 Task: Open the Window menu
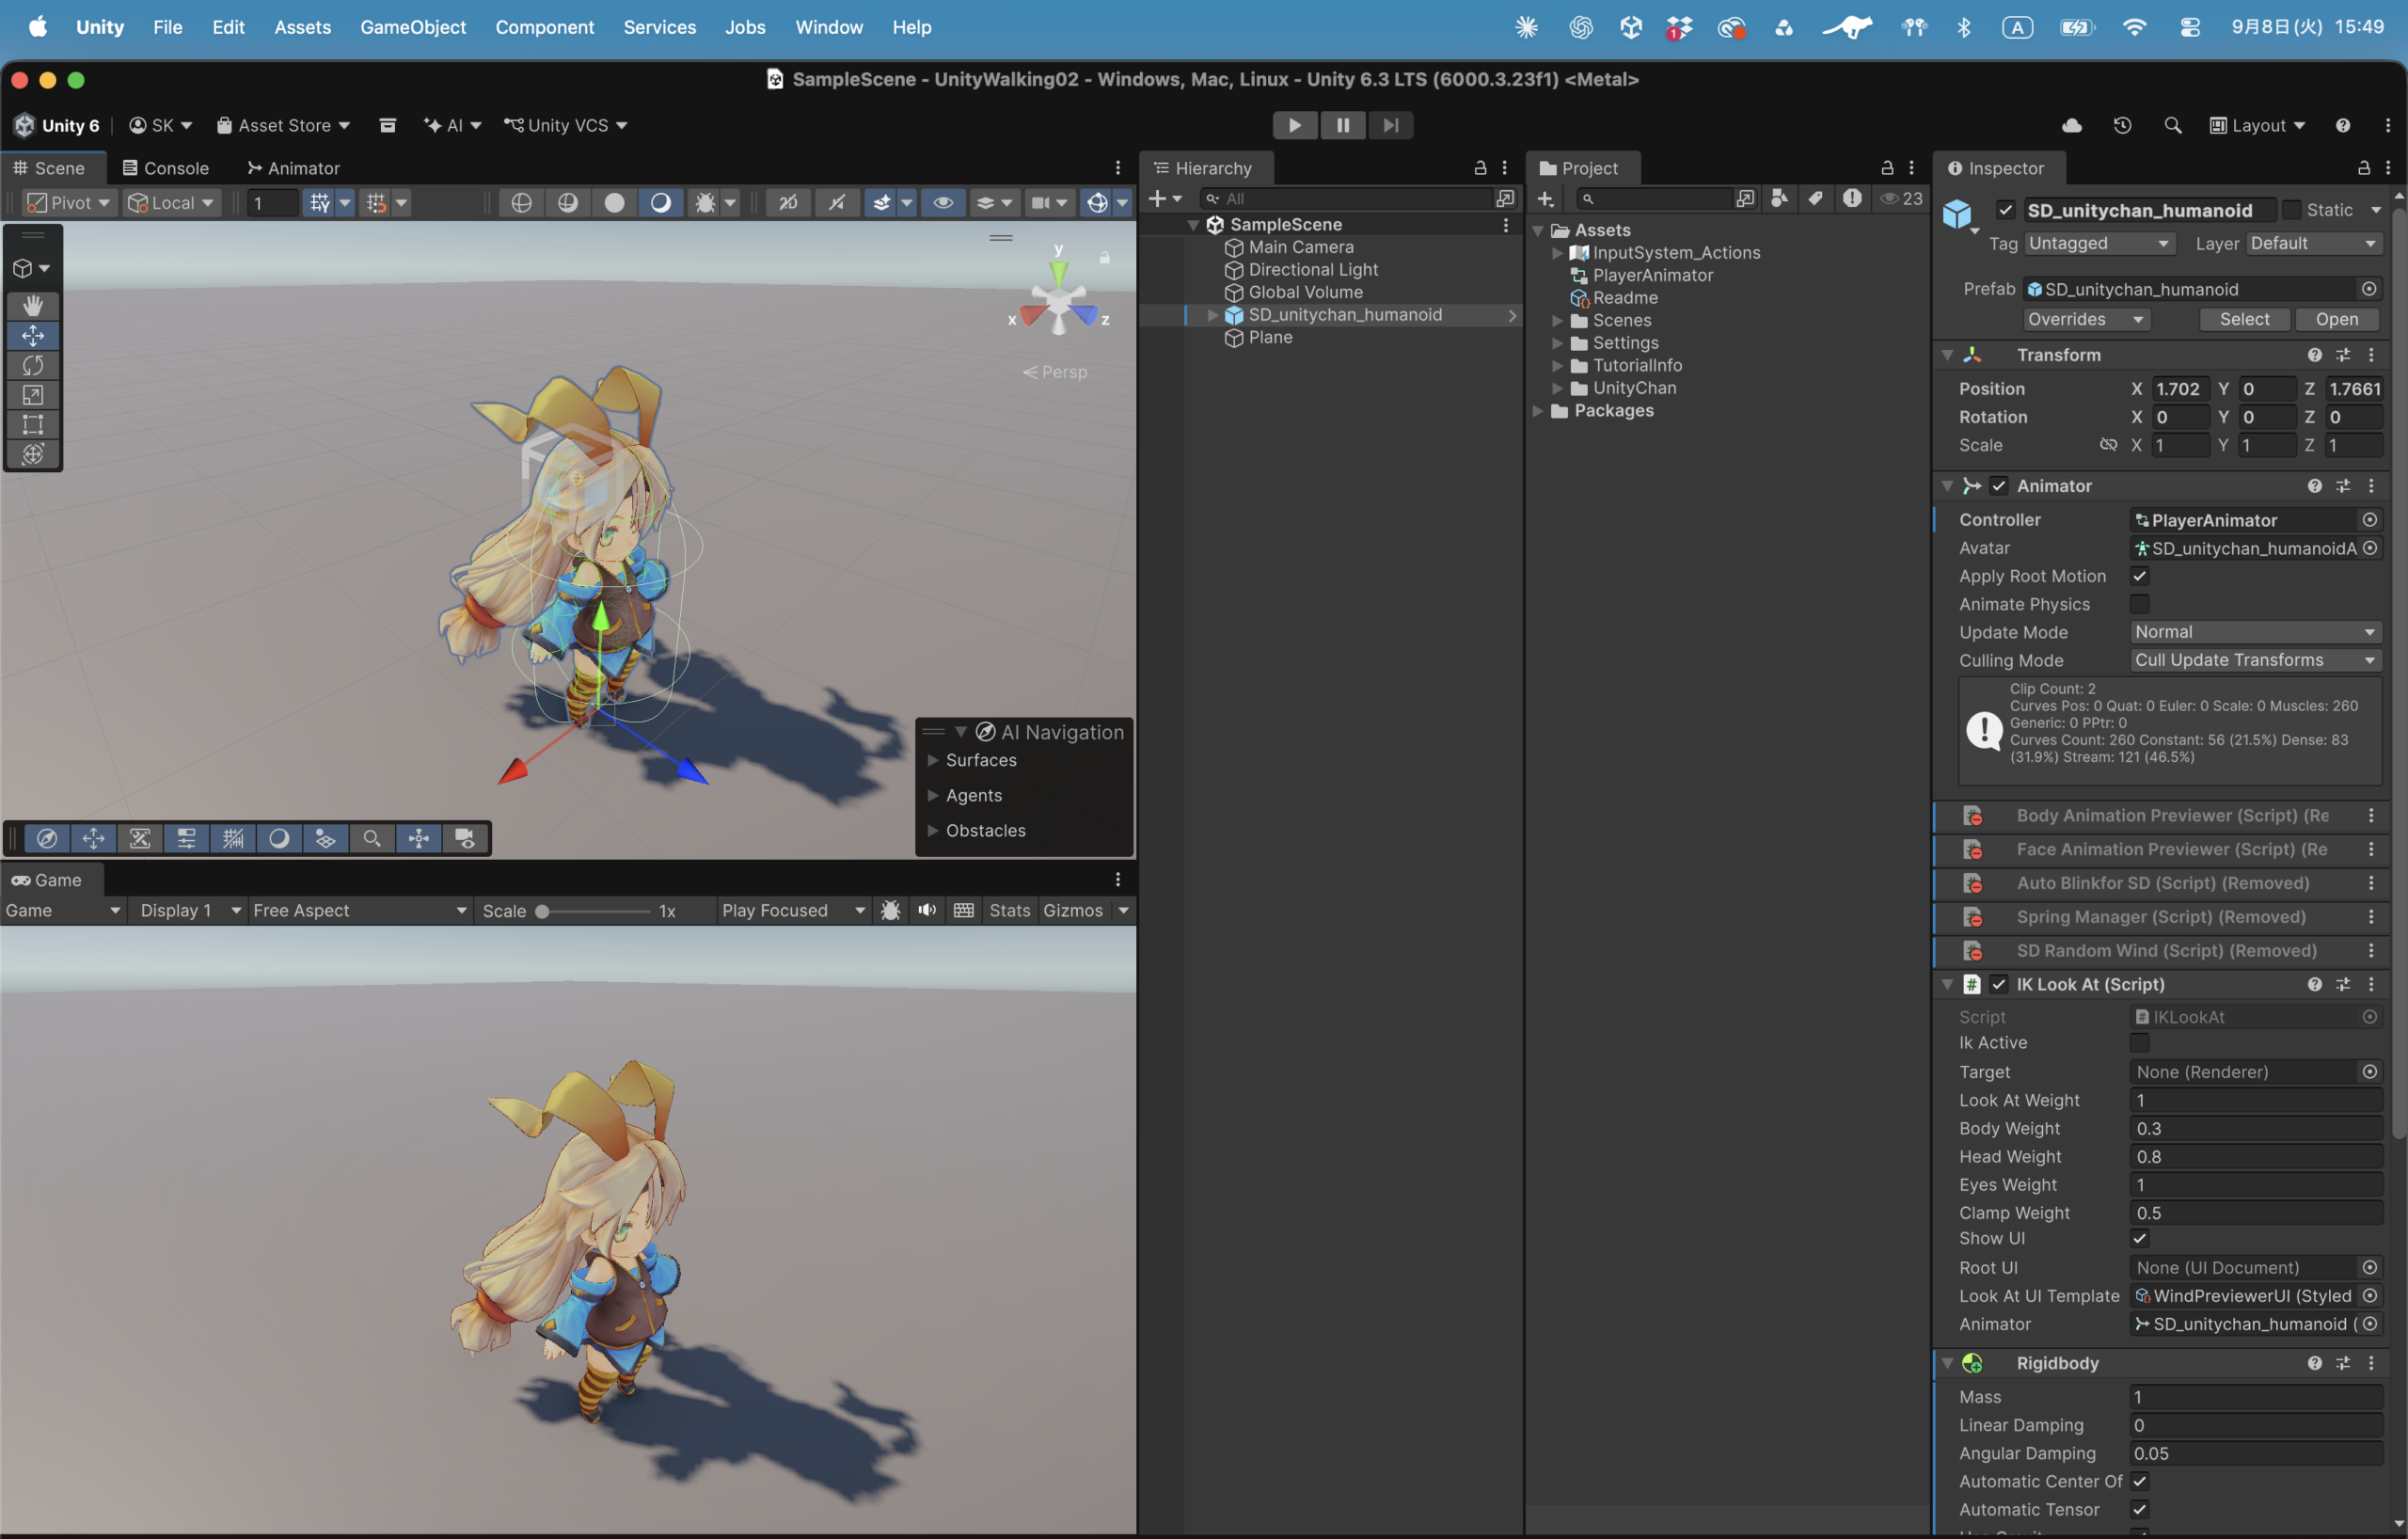click(828, 27)
